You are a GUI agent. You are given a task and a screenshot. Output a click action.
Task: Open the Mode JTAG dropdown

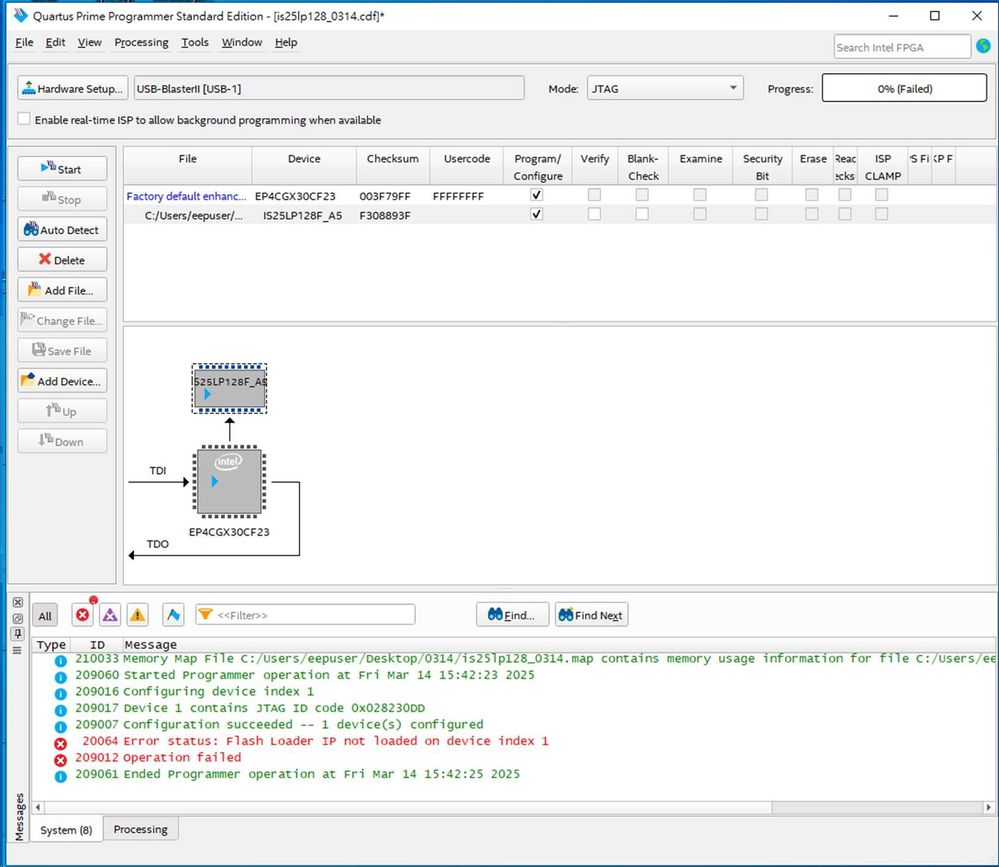point(664,88)
